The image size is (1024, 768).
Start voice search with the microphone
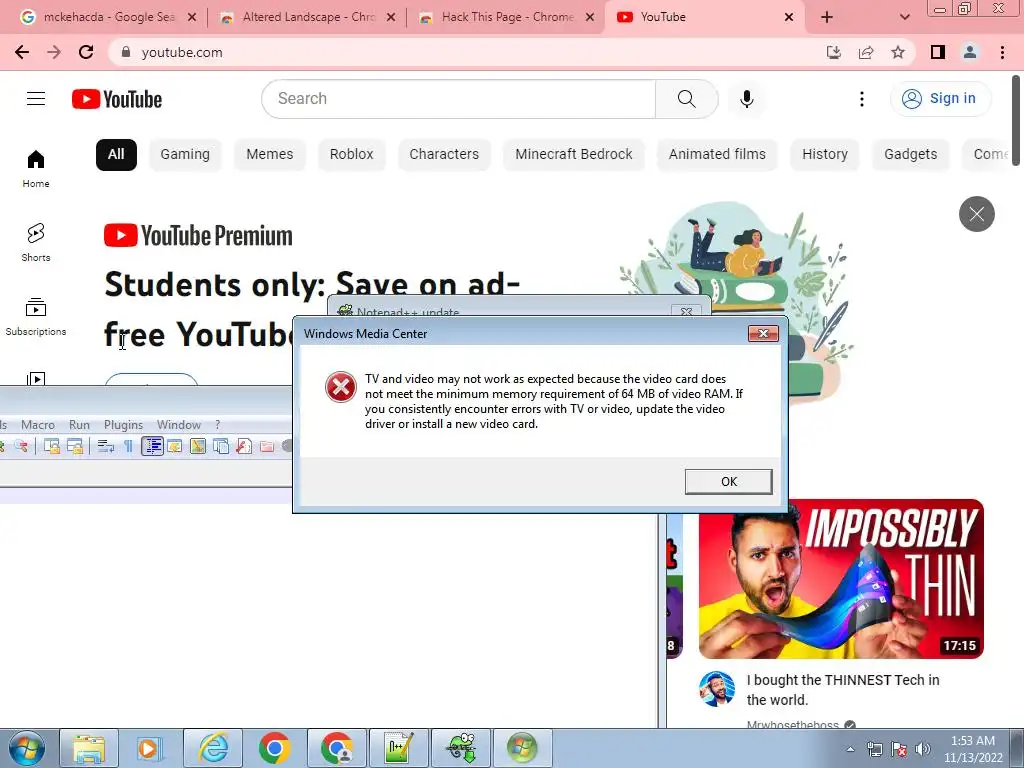[746, 99]
